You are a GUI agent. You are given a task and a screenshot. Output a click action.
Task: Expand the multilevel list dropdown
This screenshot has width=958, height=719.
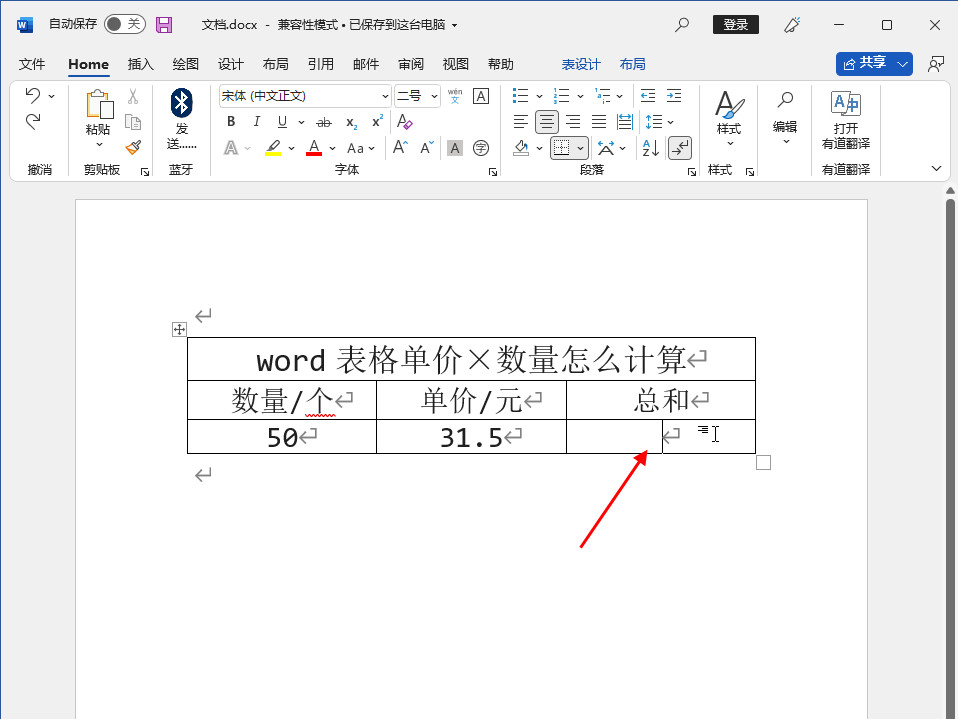click(x=620, y=97)
